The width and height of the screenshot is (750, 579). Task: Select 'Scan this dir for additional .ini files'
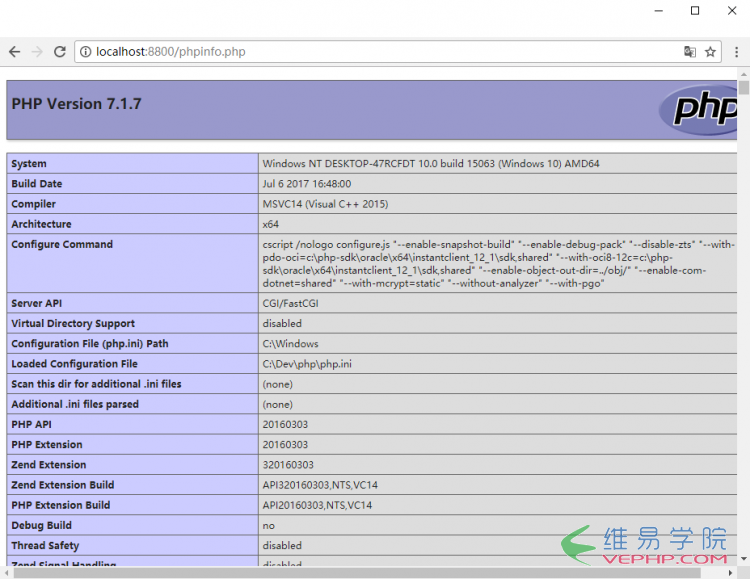96,384
